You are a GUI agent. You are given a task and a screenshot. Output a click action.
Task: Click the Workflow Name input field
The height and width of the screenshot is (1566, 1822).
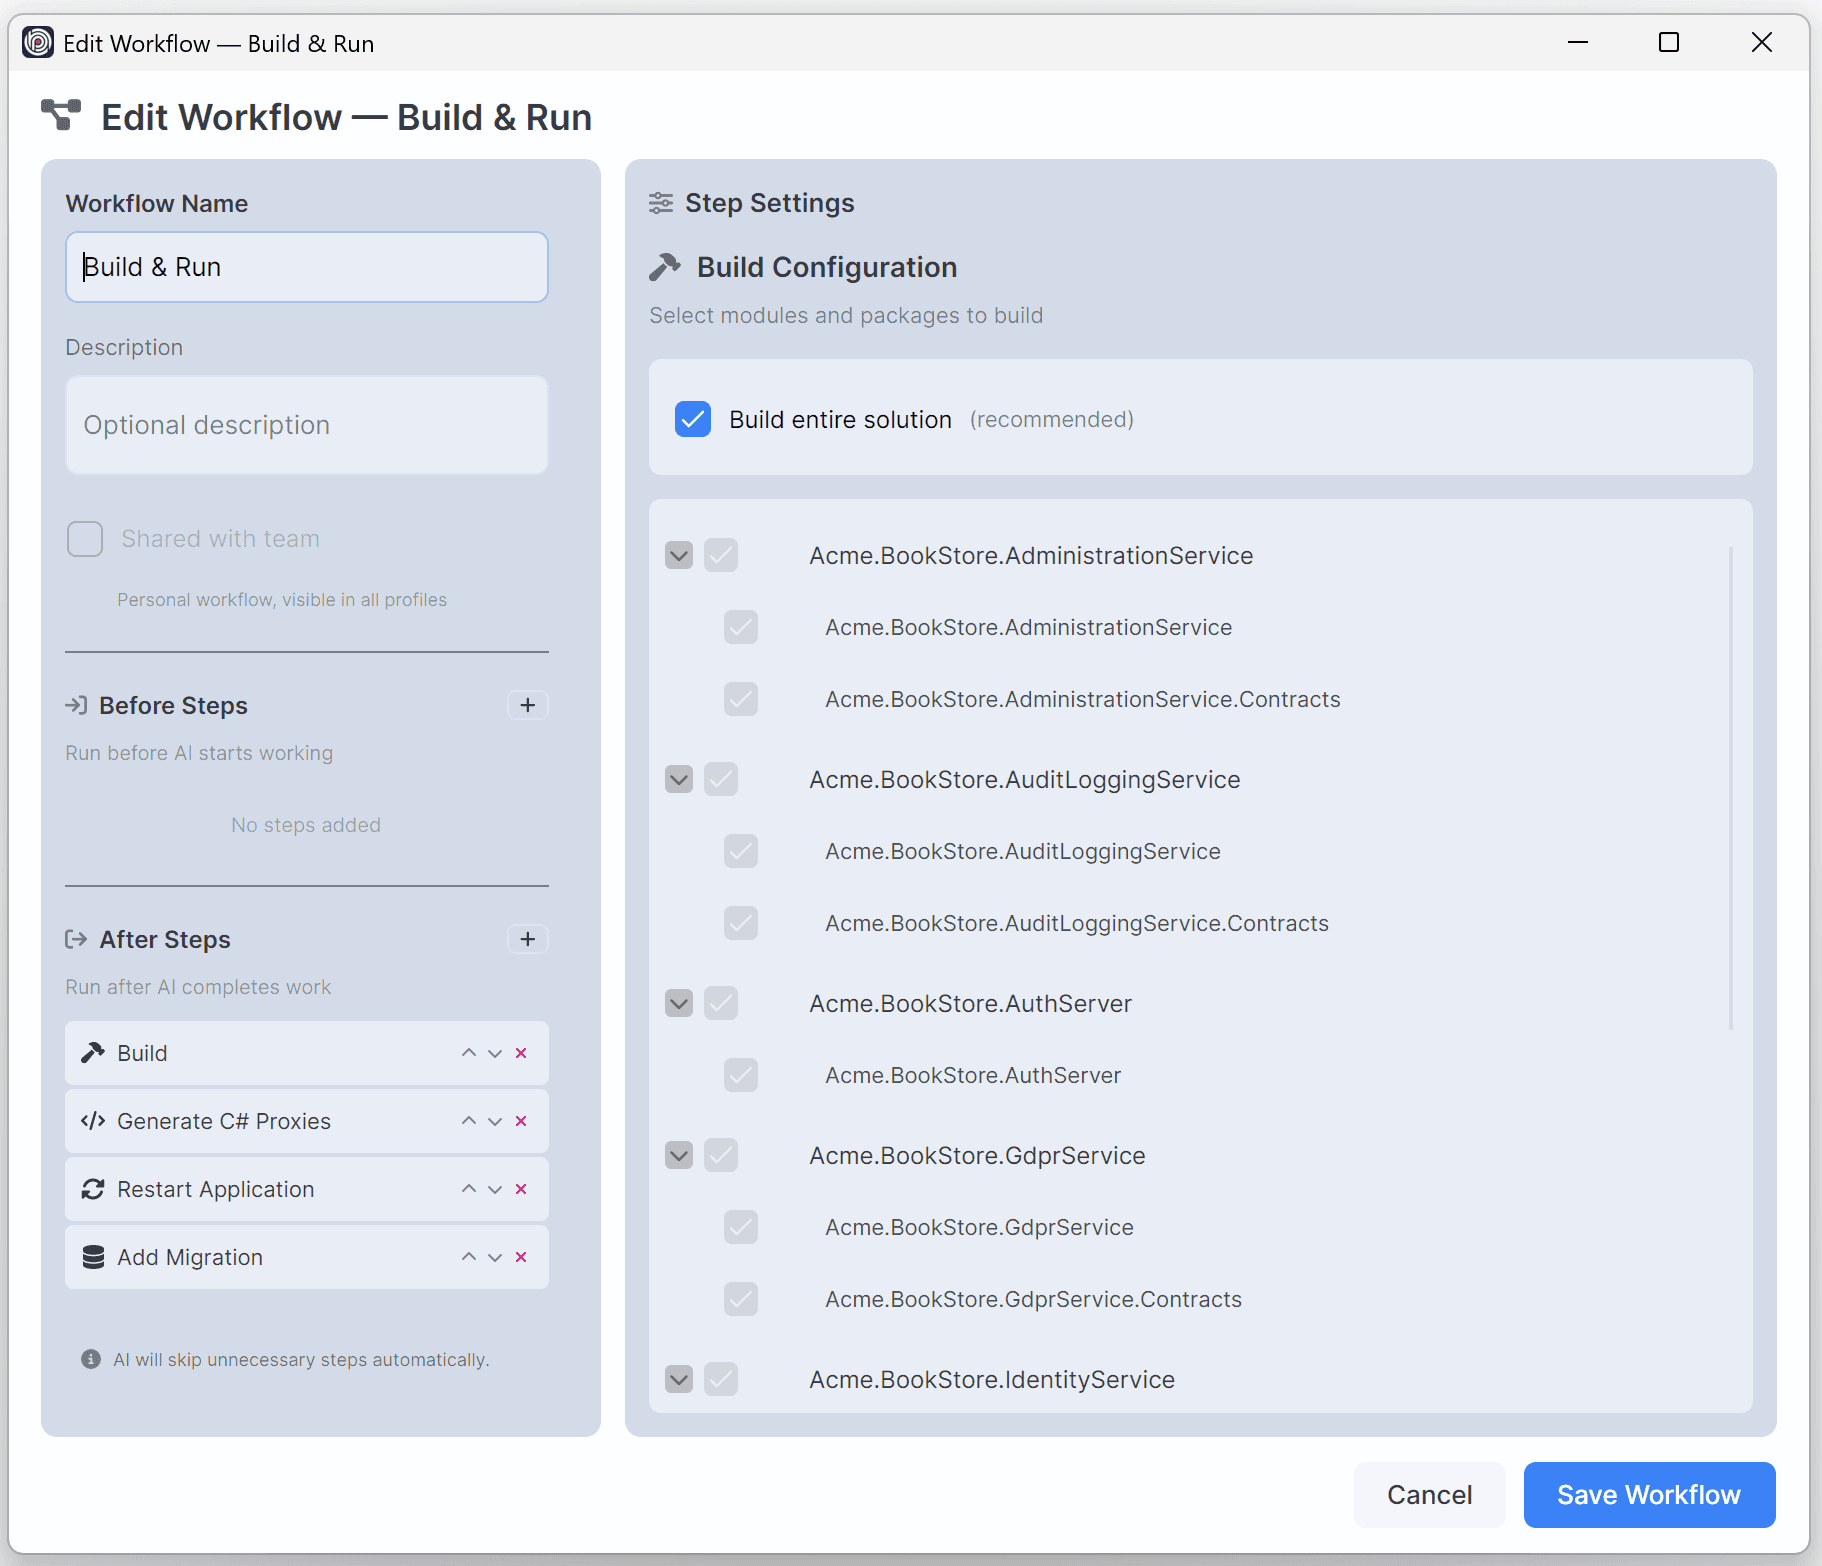click(307, 267)
